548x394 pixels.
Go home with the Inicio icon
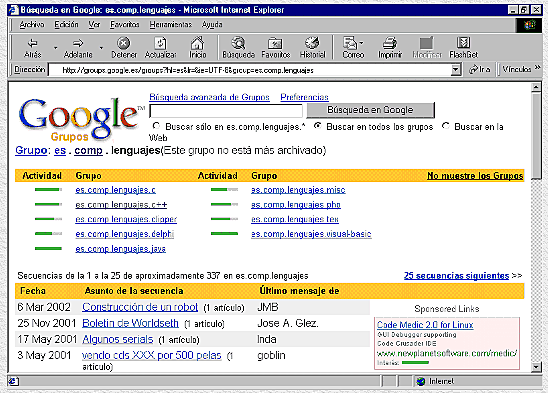(x=197, y=43)
